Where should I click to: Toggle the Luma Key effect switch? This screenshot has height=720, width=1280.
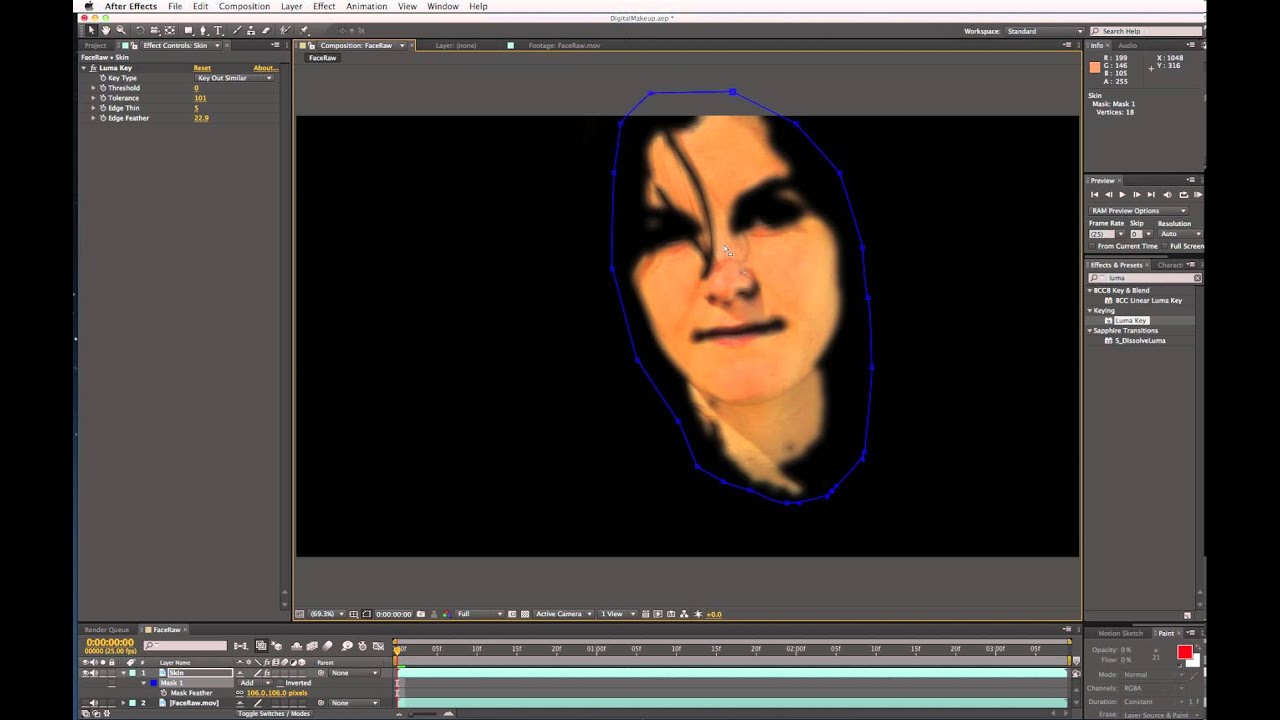point(93,68)
